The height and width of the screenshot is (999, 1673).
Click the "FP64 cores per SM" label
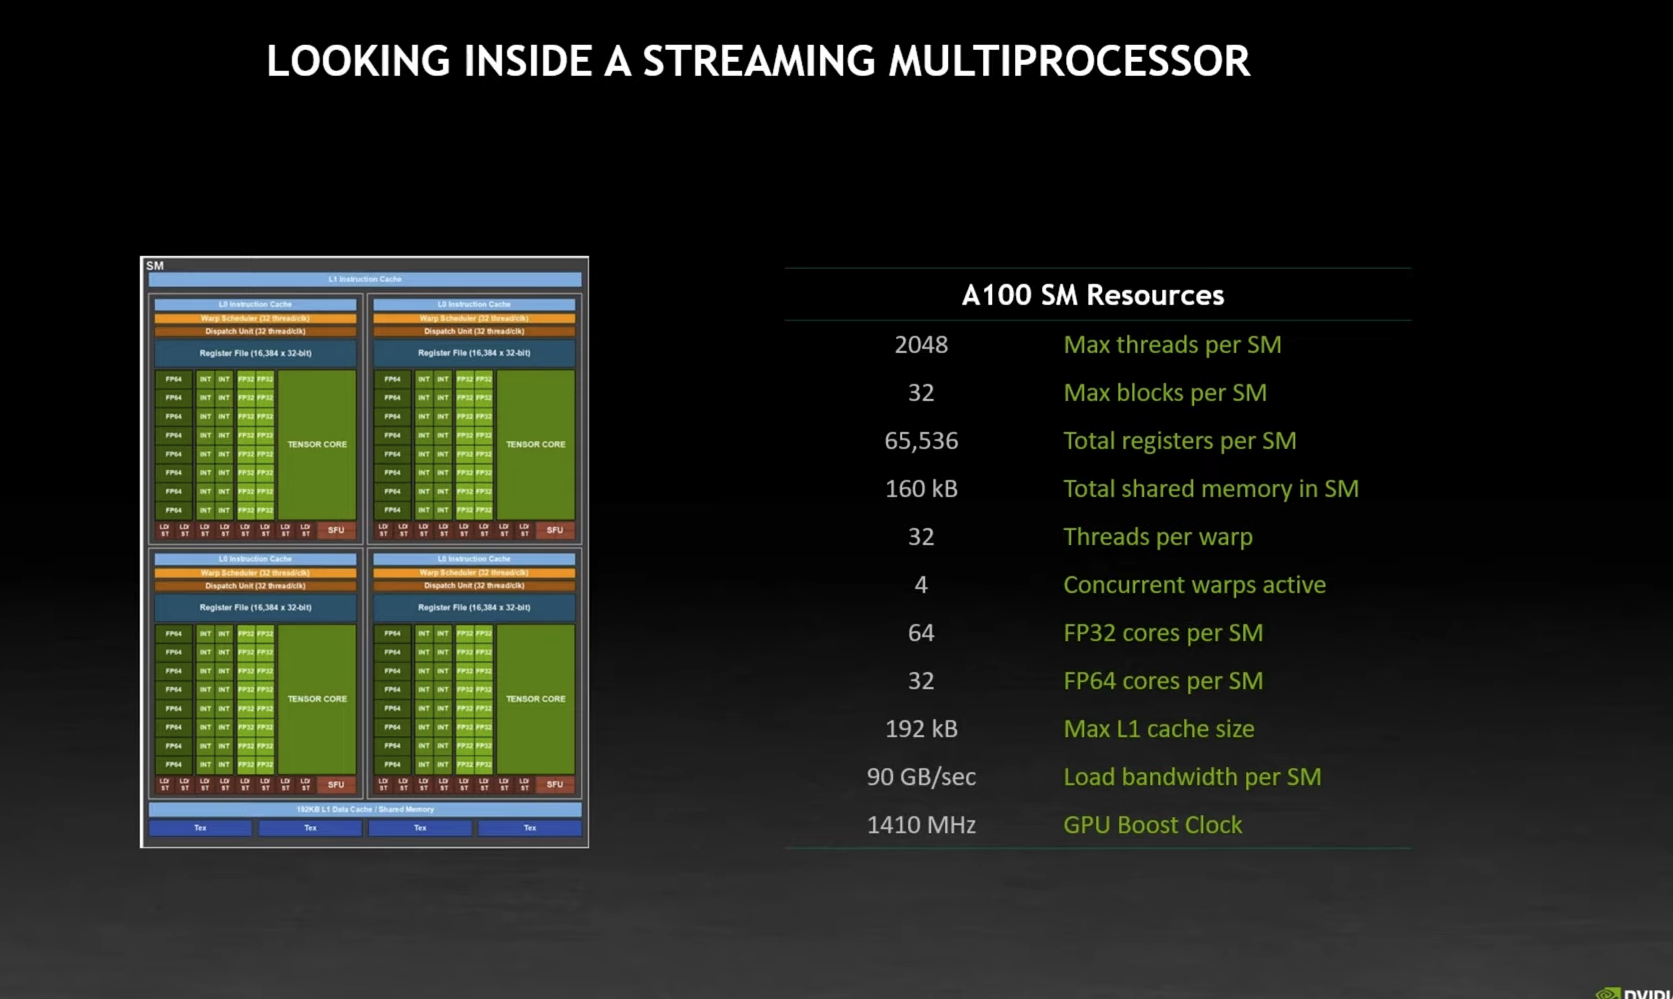pyautogui.click(x=1163, y=681)
